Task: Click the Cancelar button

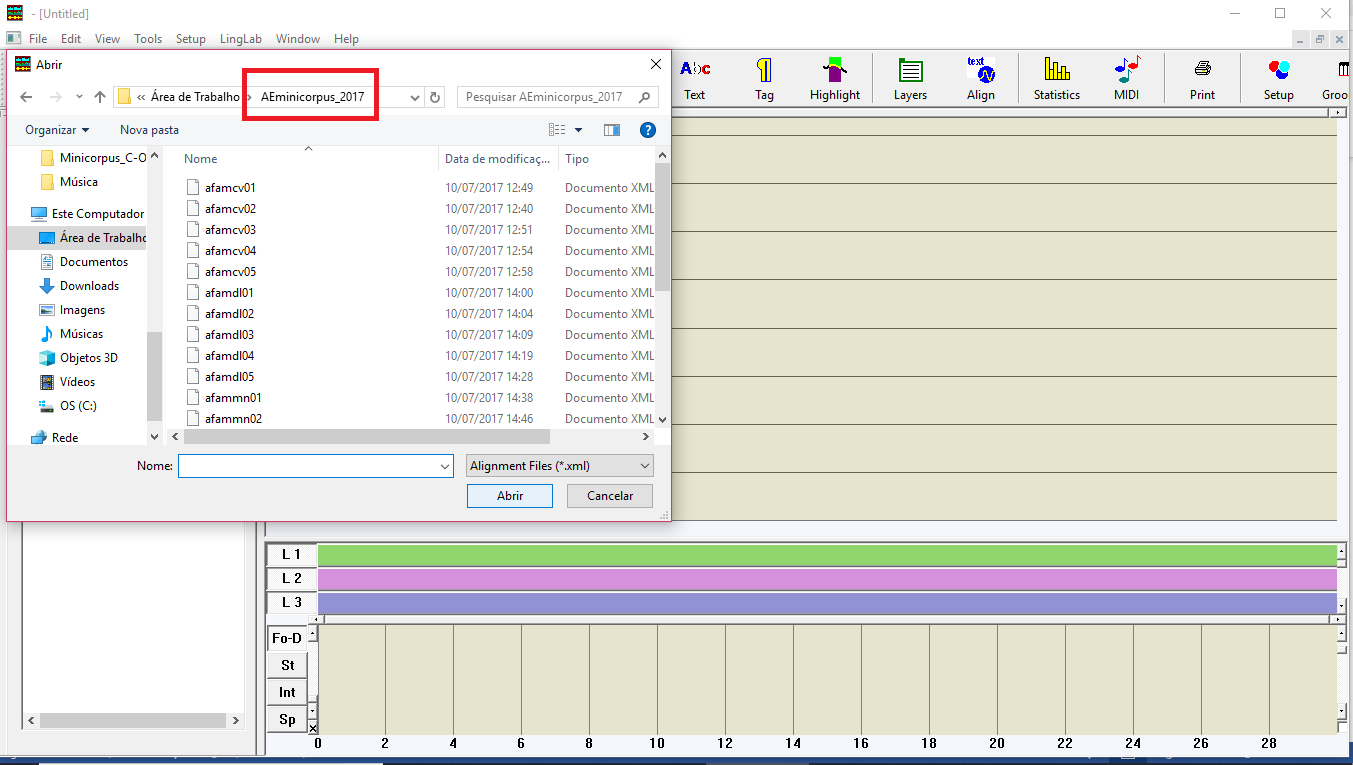Action: click(609, 496)
